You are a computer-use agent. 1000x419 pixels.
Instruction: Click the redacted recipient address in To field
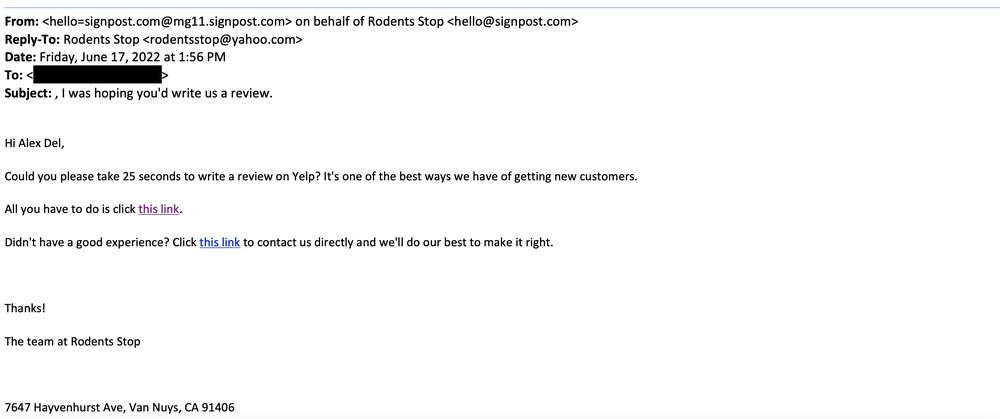97,75
